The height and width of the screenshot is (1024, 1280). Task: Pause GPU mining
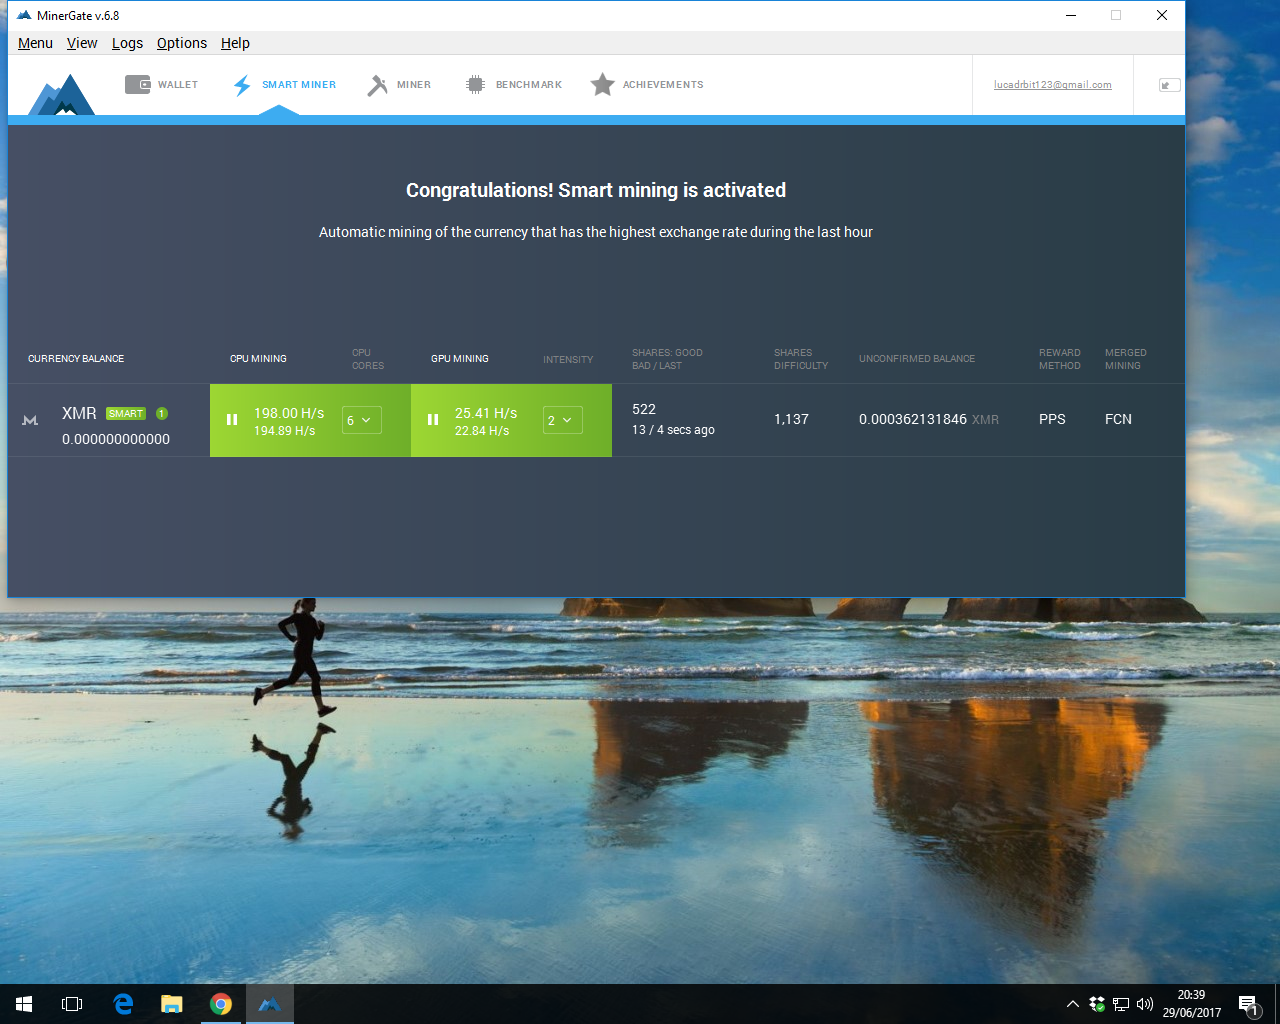(433, 420)
